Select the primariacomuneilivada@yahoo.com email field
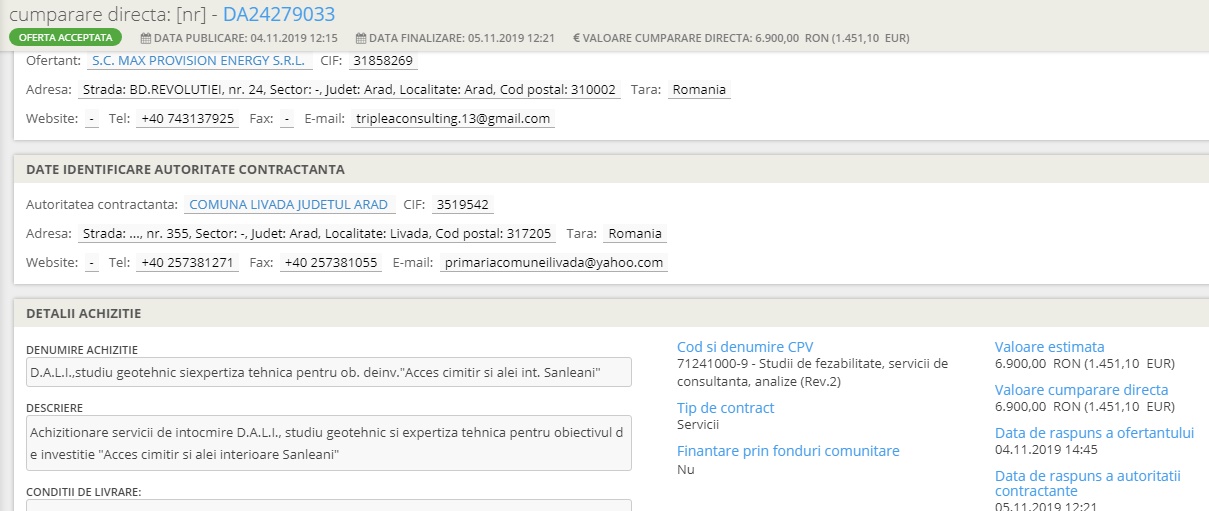 554,263
